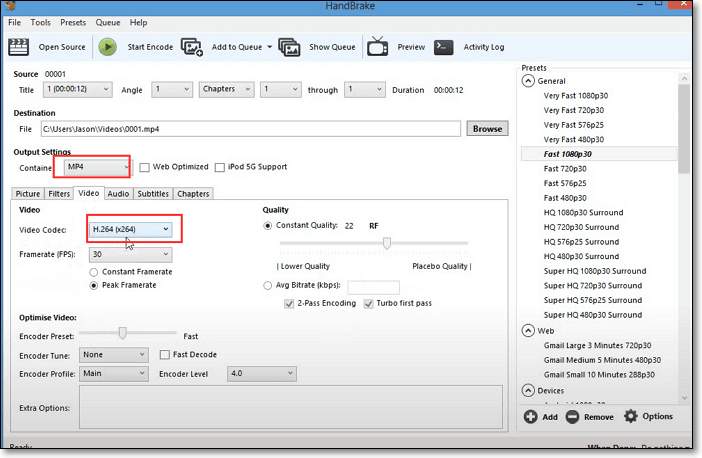
Task: Open the Framerate (FPS) dropdown
Action: coord(130,254)
